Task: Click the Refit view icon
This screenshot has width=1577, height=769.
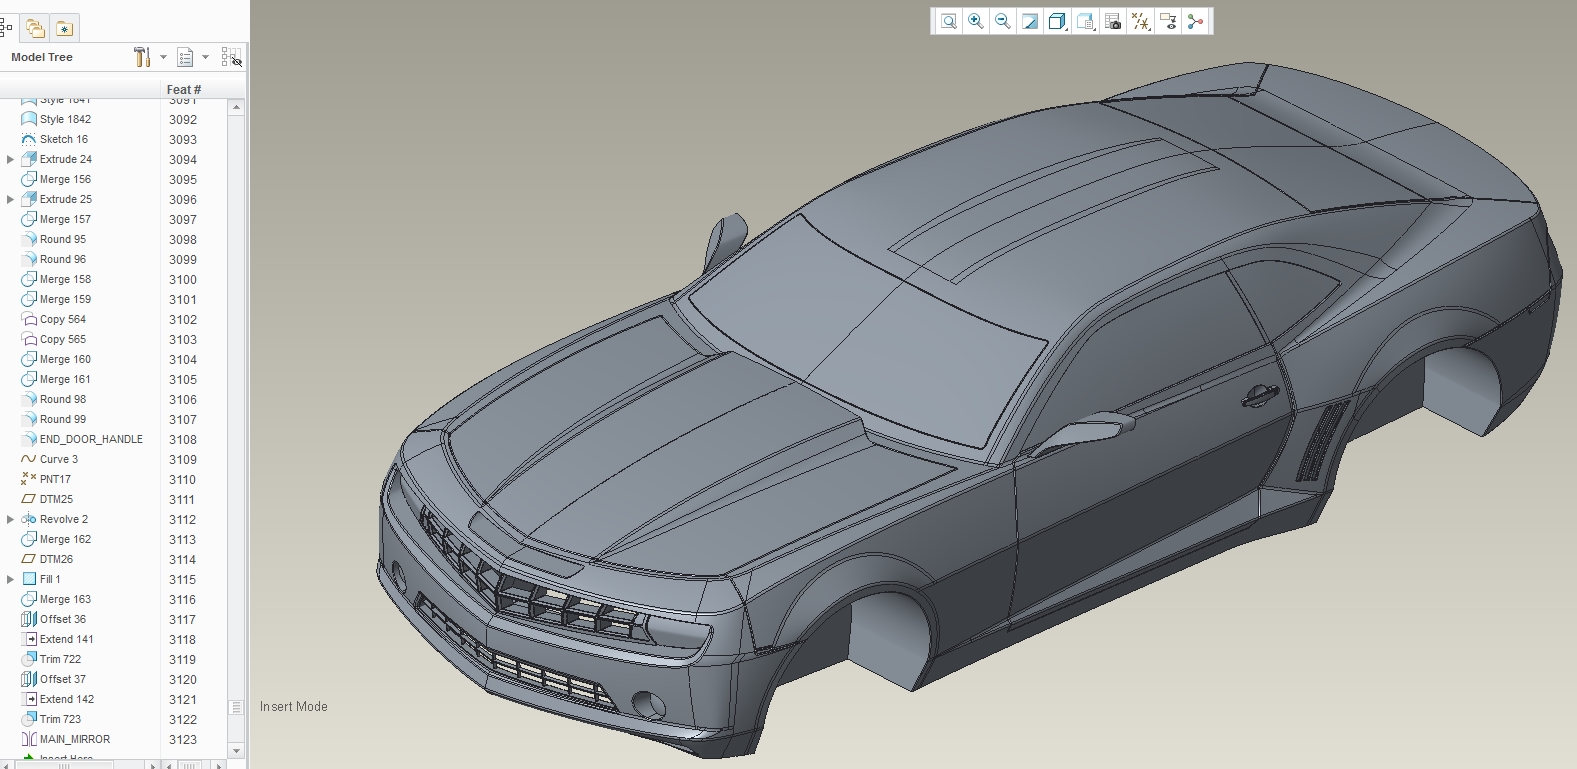Action: tap(948, 21)
